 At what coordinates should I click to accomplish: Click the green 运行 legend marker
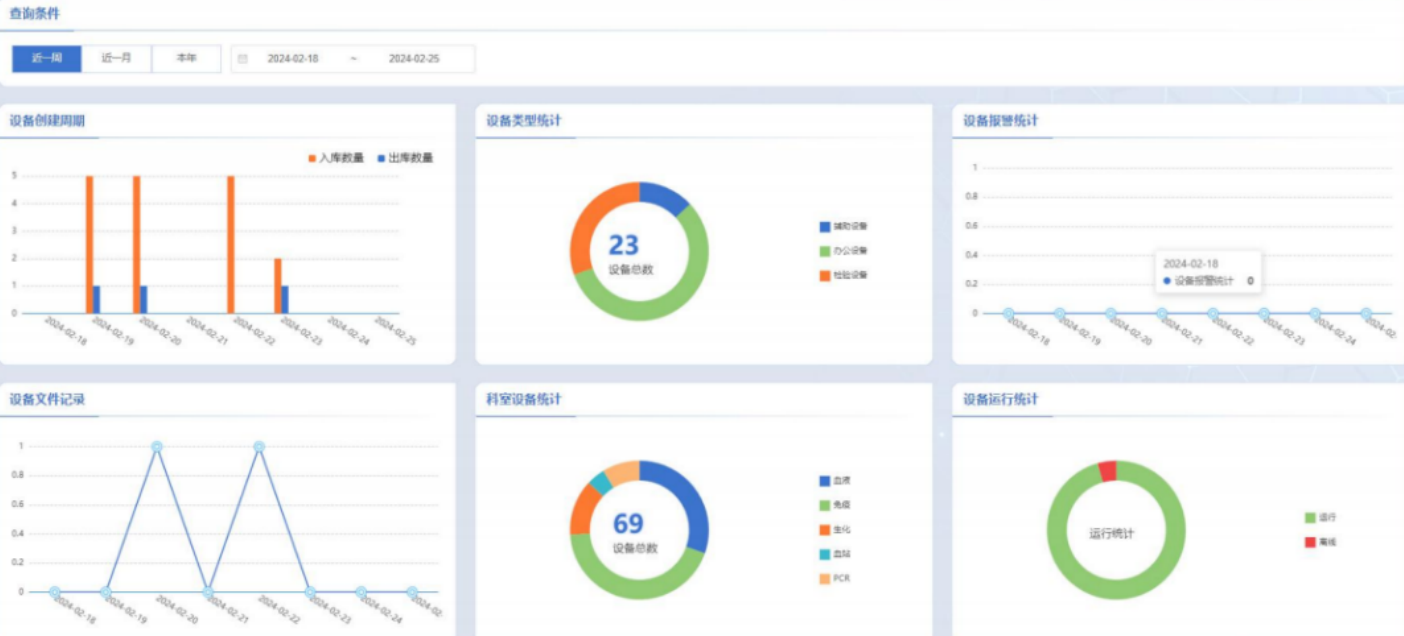[1310, 518]
